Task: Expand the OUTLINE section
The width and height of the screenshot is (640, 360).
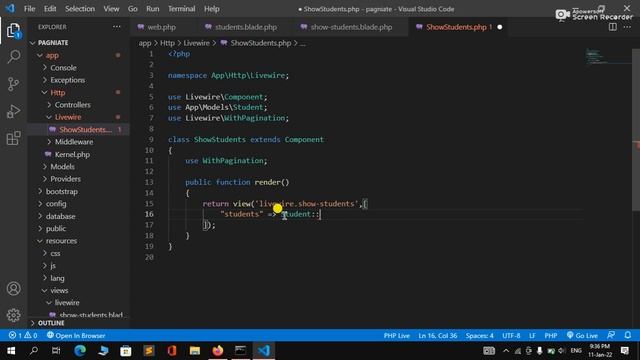Action: (x=51, y=323)
